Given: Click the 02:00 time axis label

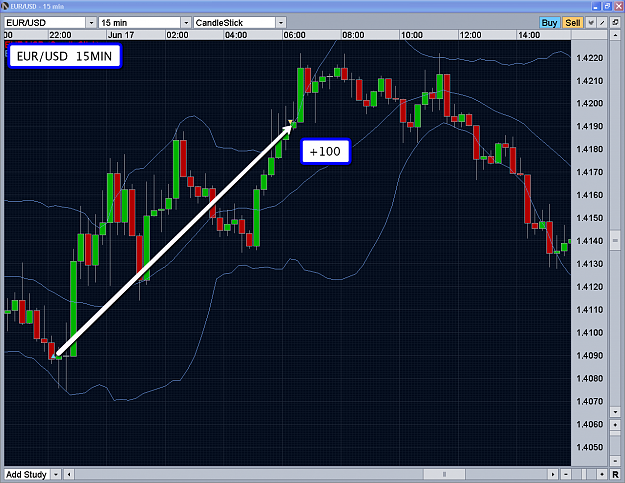Looking at the screenshot, I should pos(177,35).
